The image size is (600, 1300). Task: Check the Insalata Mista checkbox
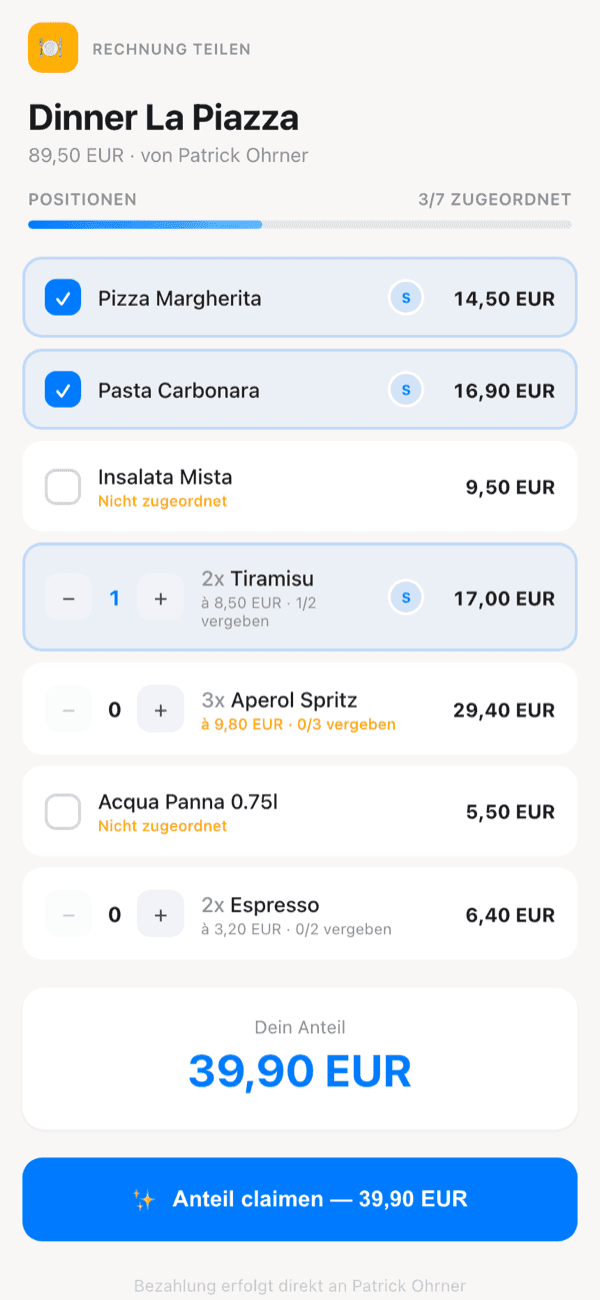[x=63, y=487]
